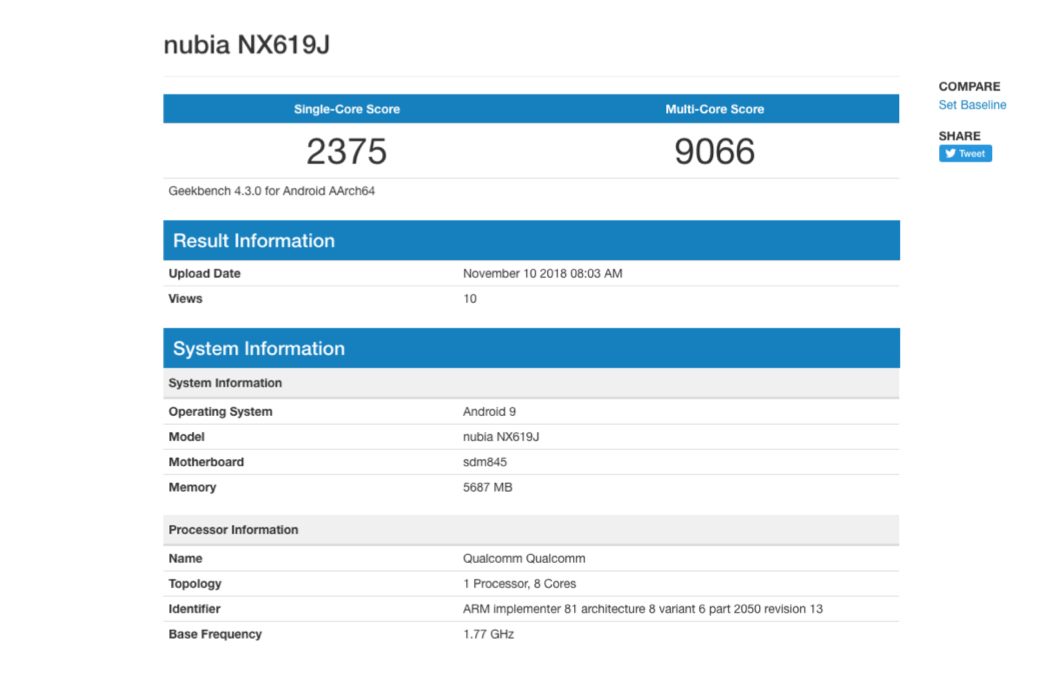Click the Tweet share button
This screenshot has height=673, width=1044.
click(965, 154)
